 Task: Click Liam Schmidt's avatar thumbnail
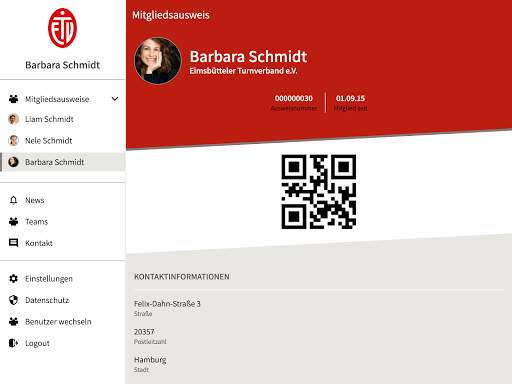tap(13, 119)
